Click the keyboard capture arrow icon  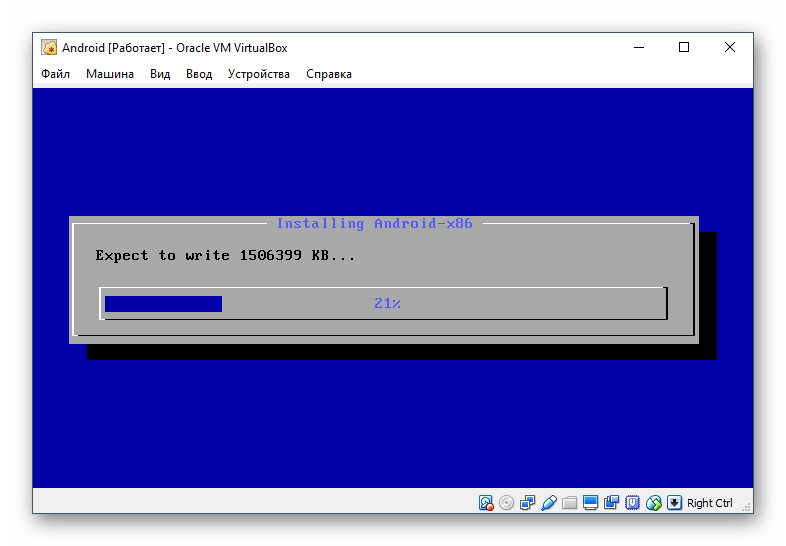tap(674, 502)
